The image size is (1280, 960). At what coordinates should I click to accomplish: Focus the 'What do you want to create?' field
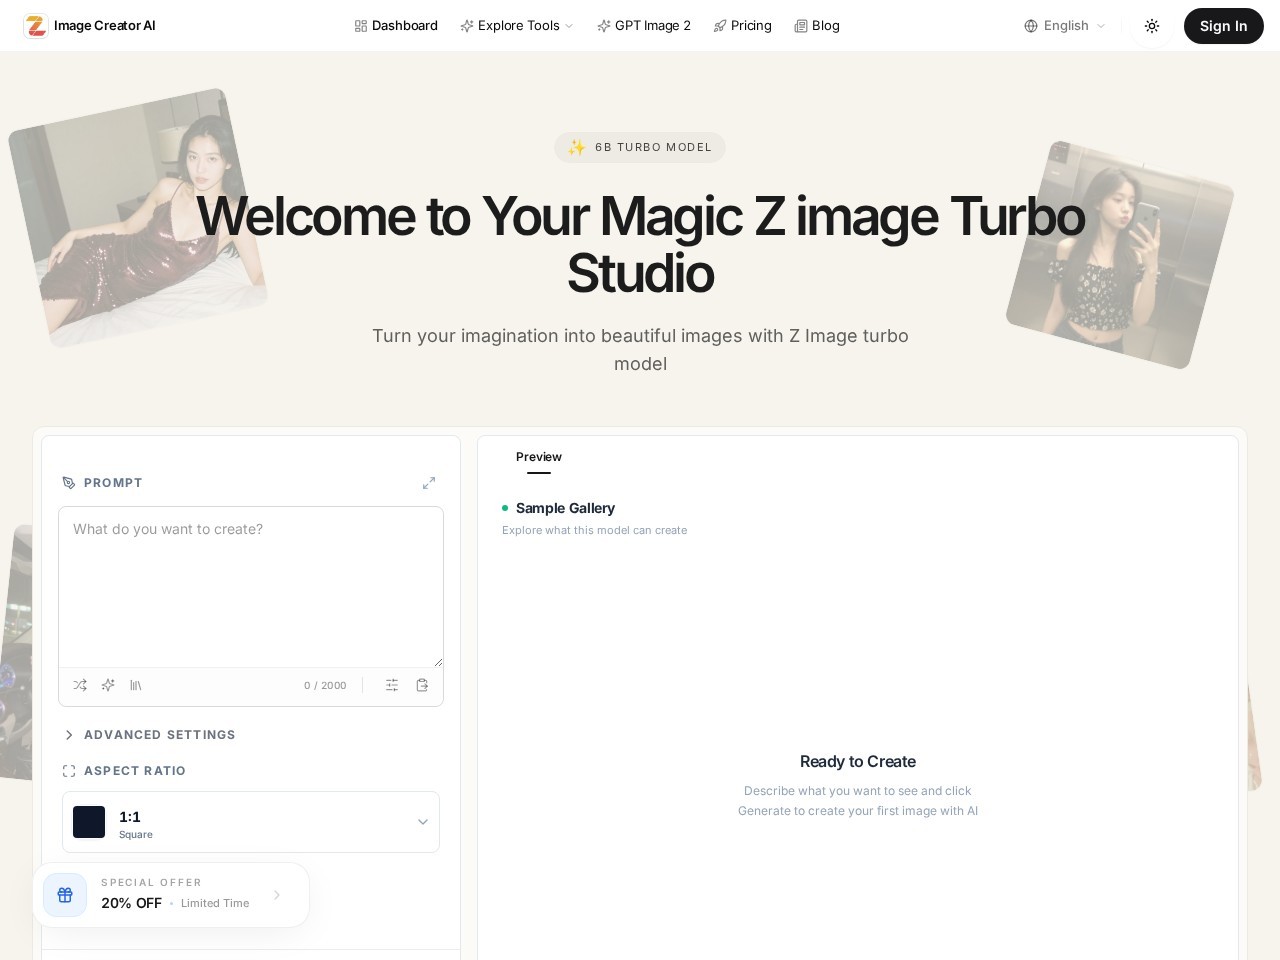click(251, 587)
